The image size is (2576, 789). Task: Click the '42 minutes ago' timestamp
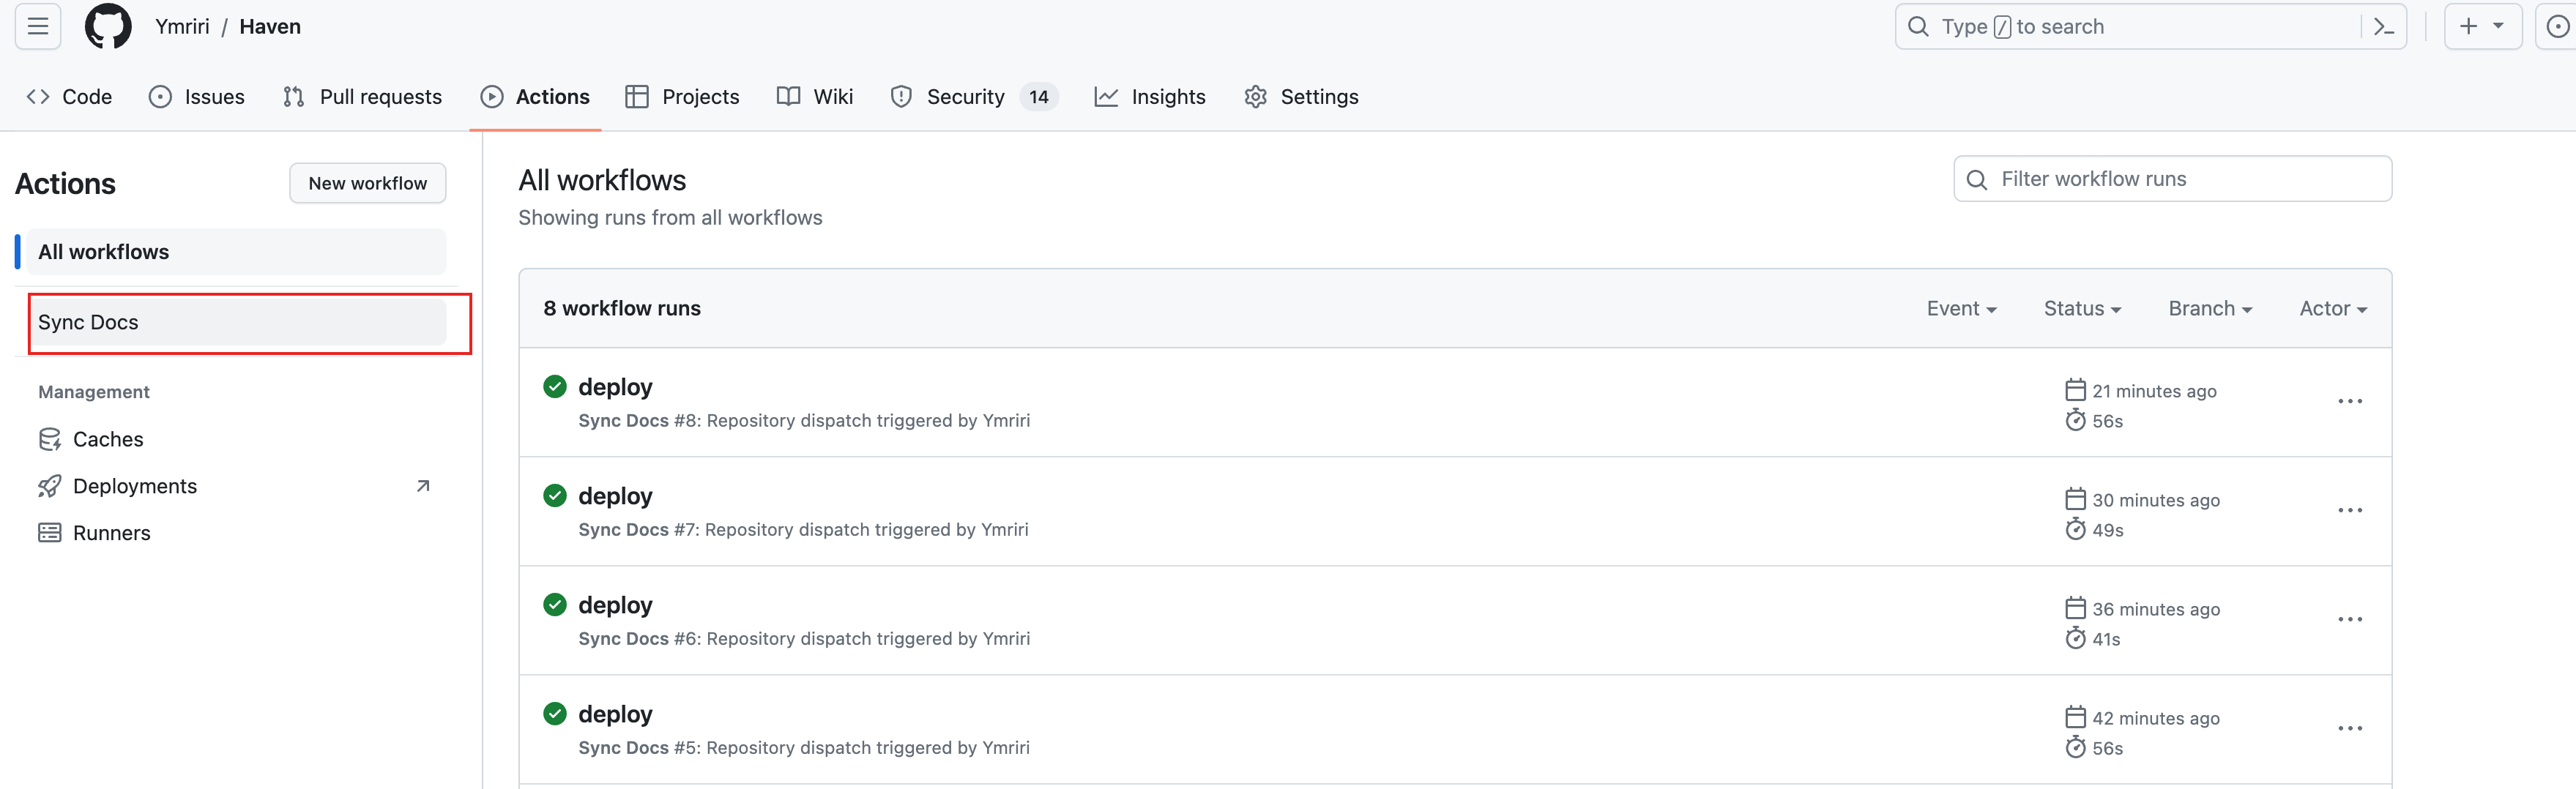coord(2156,718)
